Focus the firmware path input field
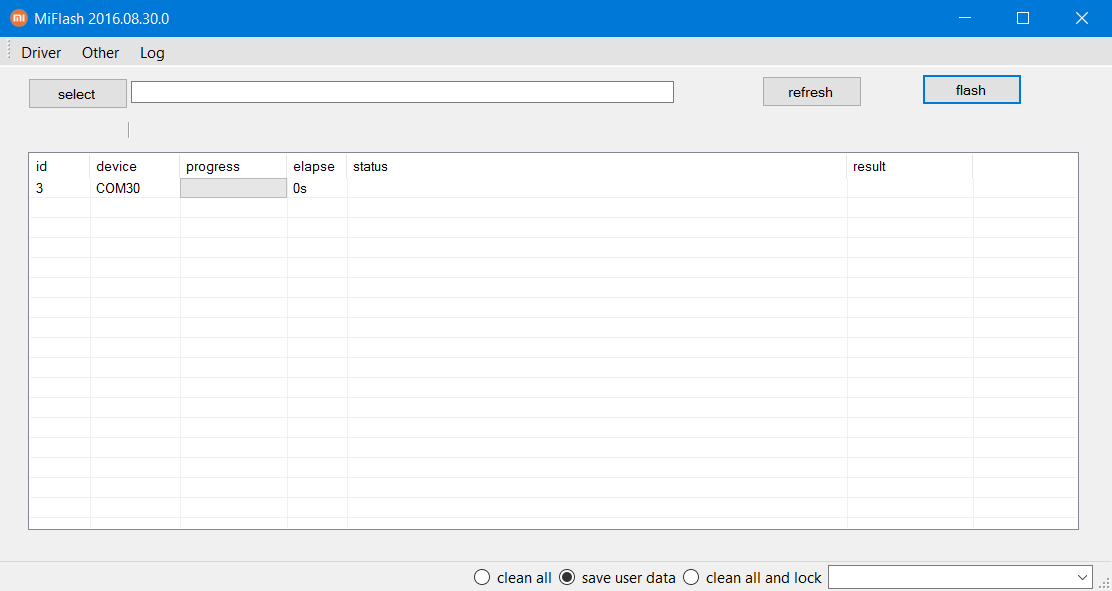This screenshot has width=1112, height=591. point(402,92)
